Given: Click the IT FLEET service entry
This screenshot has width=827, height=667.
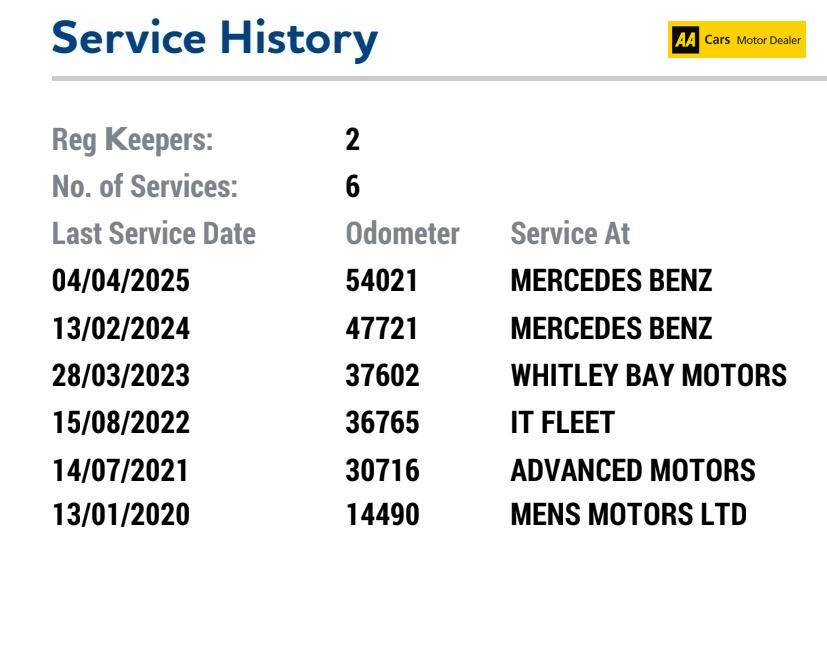Looking at the screenshot, I should (562, 422).
